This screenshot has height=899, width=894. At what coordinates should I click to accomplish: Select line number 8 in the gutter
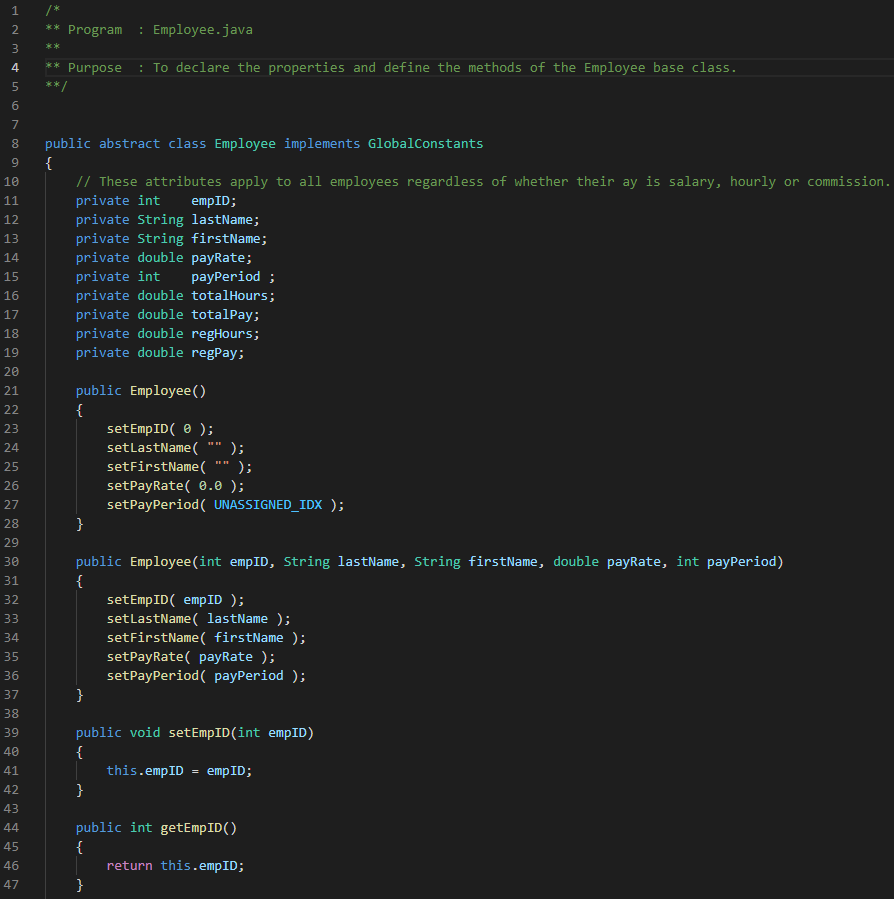click(x=14, y=143)
